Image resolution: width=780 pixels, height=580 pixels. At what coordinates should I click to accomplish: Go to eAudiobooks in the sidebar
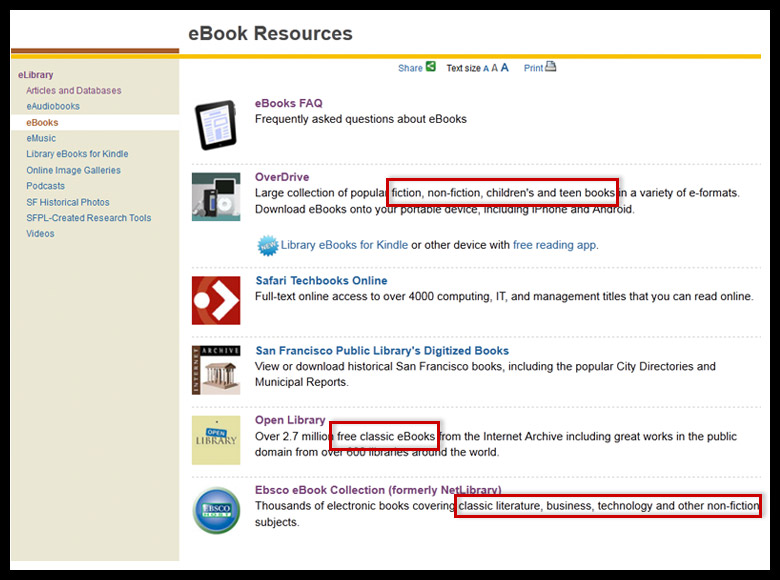point(53,106)
